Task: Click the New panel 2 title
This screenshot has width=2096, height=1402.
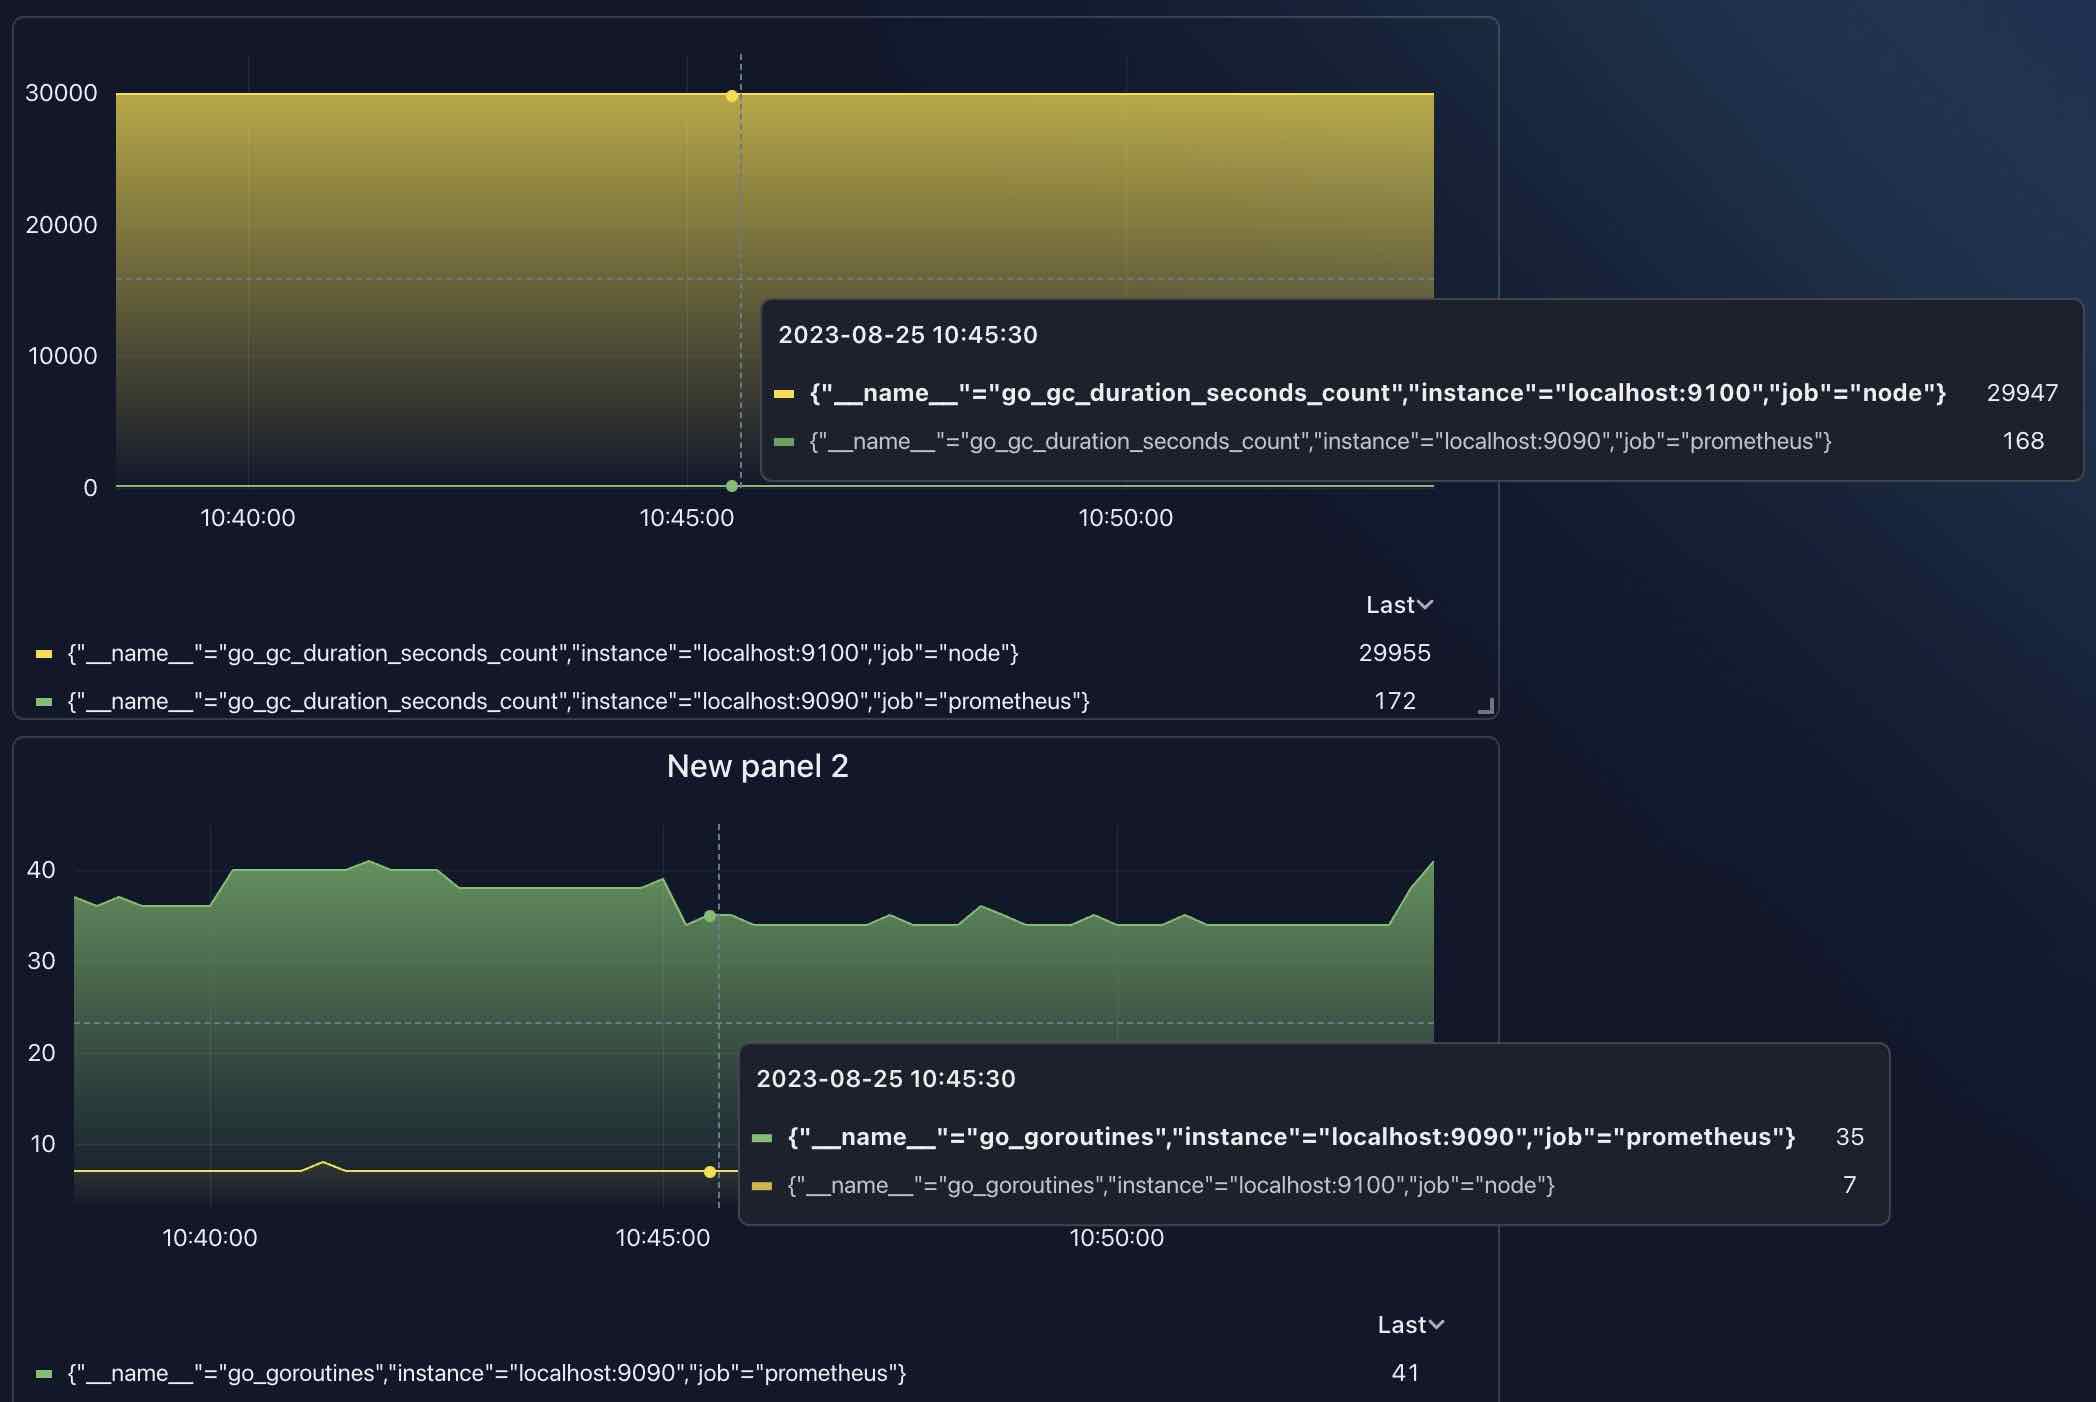Action: (x=757, y=766)
